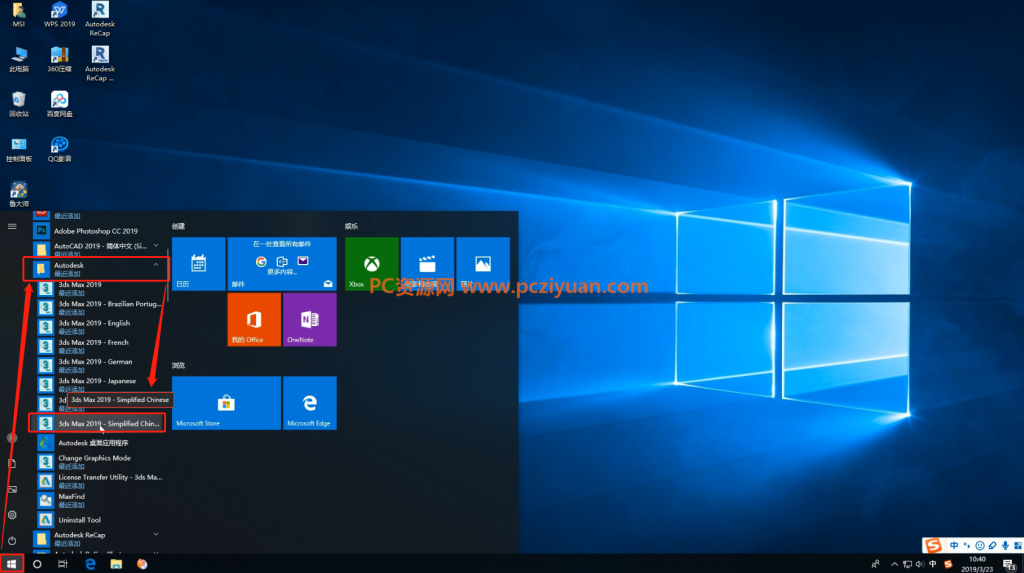Expand the Autodesk ReCap folder chevron
Viewport: 1024px width, 573px height.
pyautogui.click(x=155, y=534)
